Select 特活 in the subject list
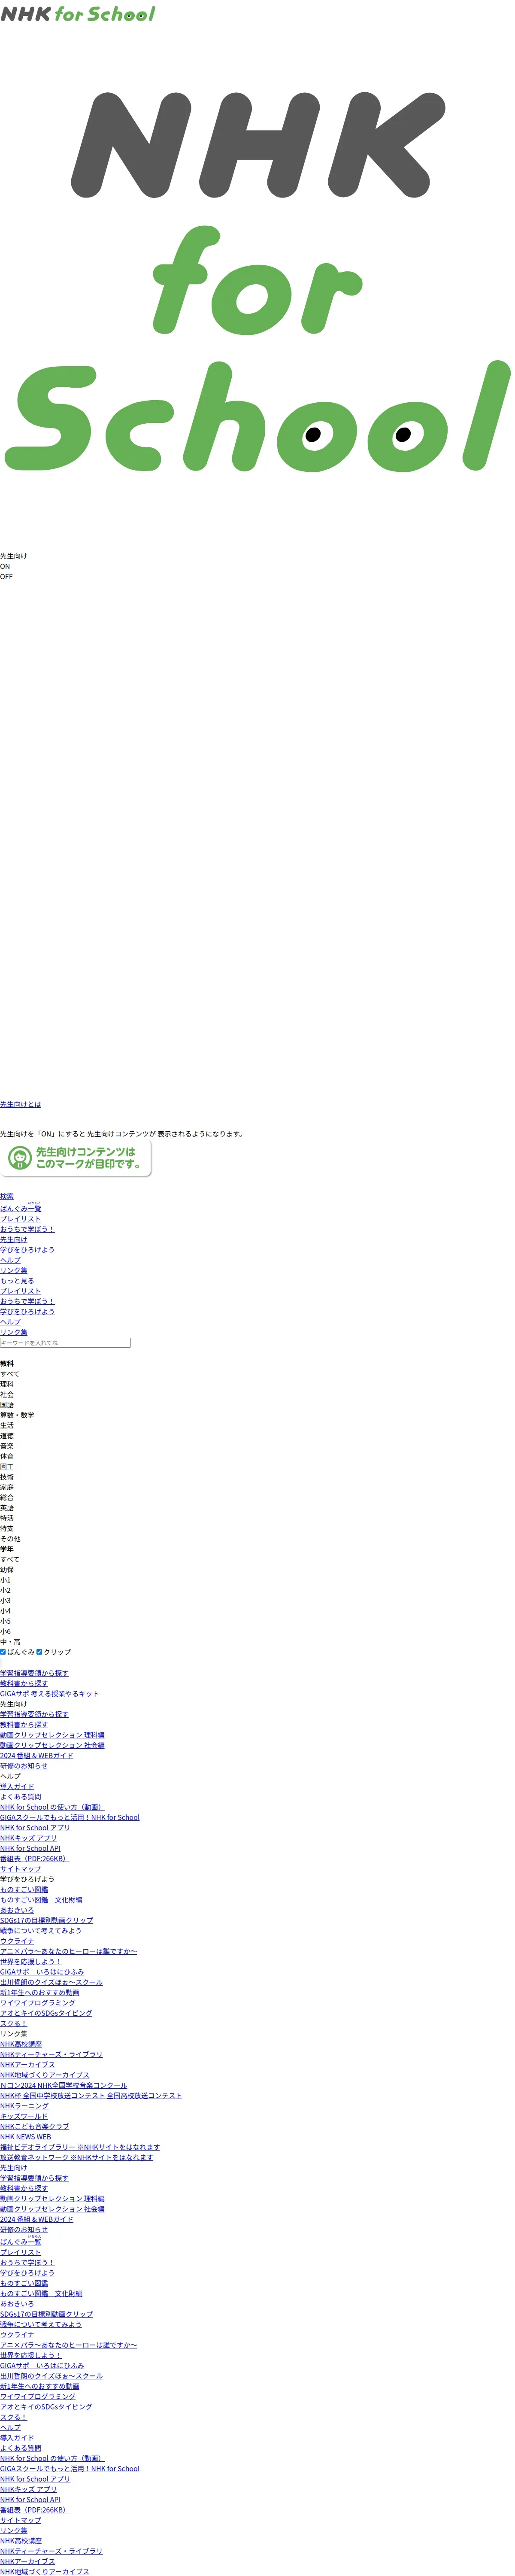This screenshot has height=2576, width=515. [7, 1518]
